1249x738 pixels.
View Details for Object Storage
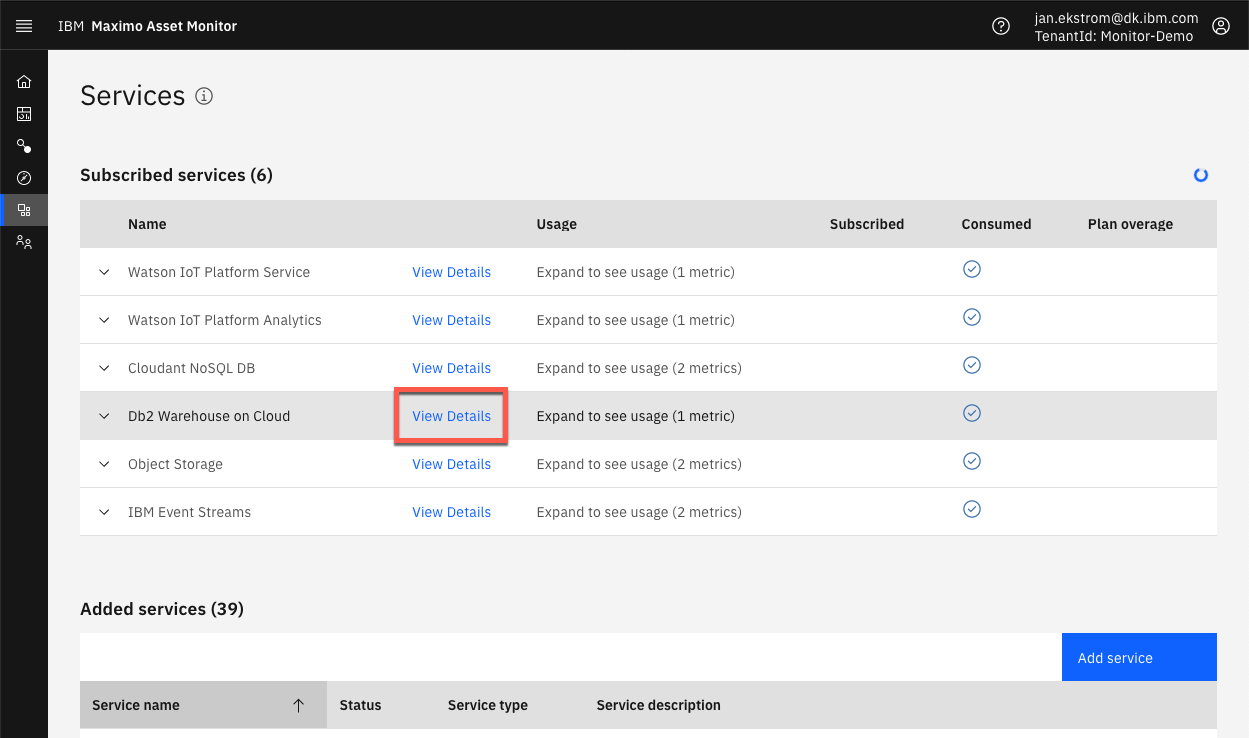(451, 464)
